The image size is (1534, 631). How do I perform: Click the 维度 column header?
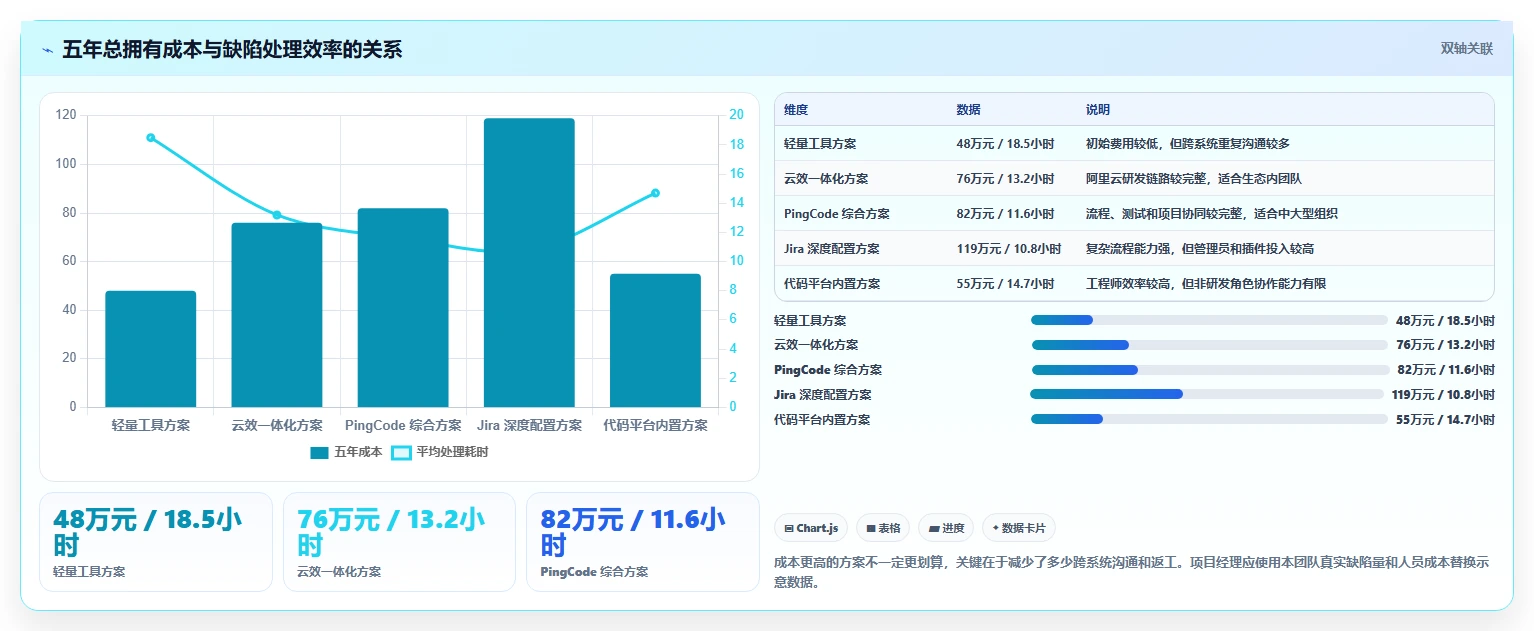(796, 110)
